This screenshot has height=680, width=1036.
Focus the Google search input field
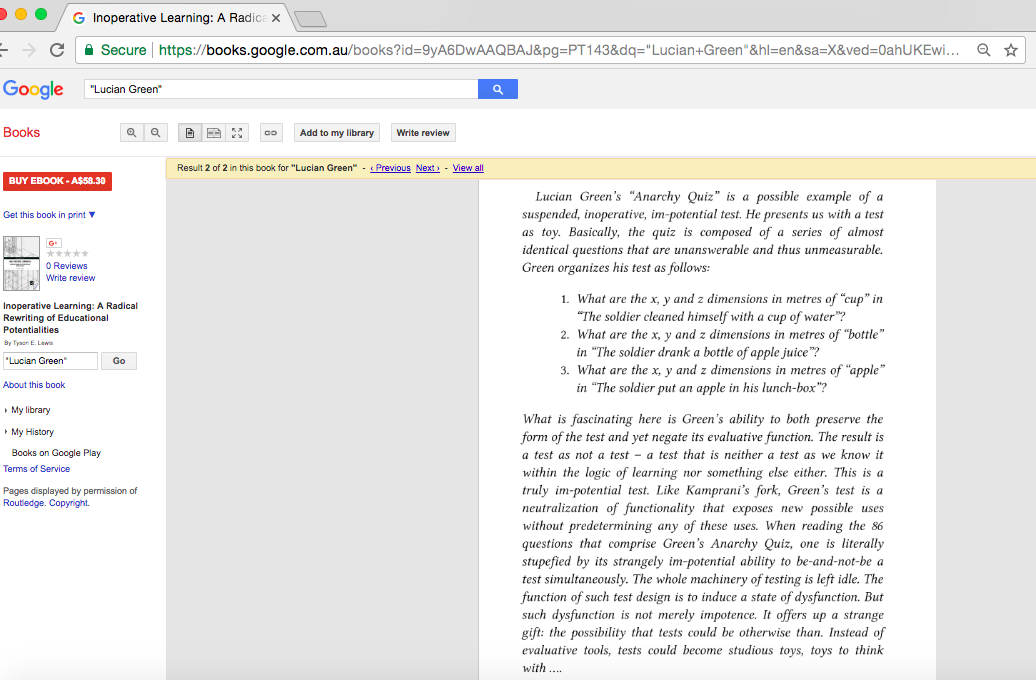pos(281,89)
